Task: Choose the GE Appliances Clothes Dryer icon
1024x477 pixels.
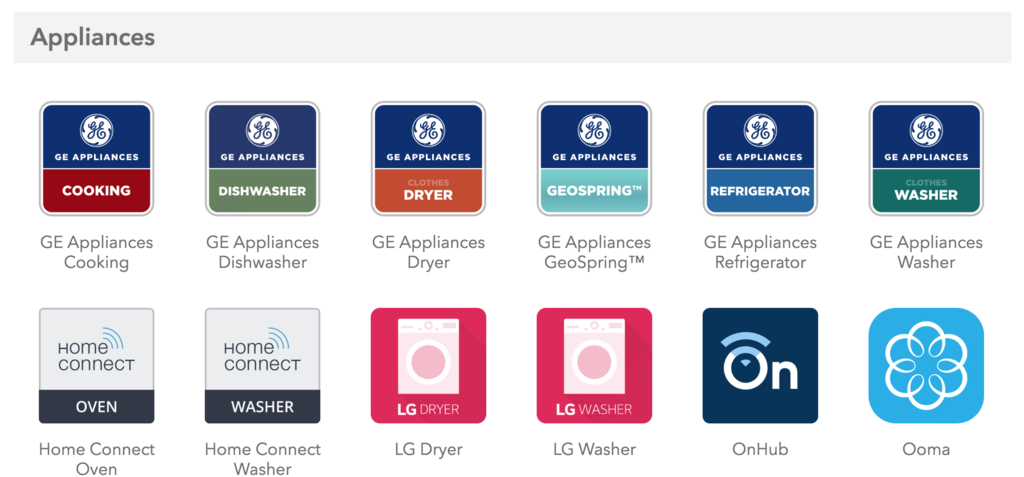Action: tap(428, 159)
